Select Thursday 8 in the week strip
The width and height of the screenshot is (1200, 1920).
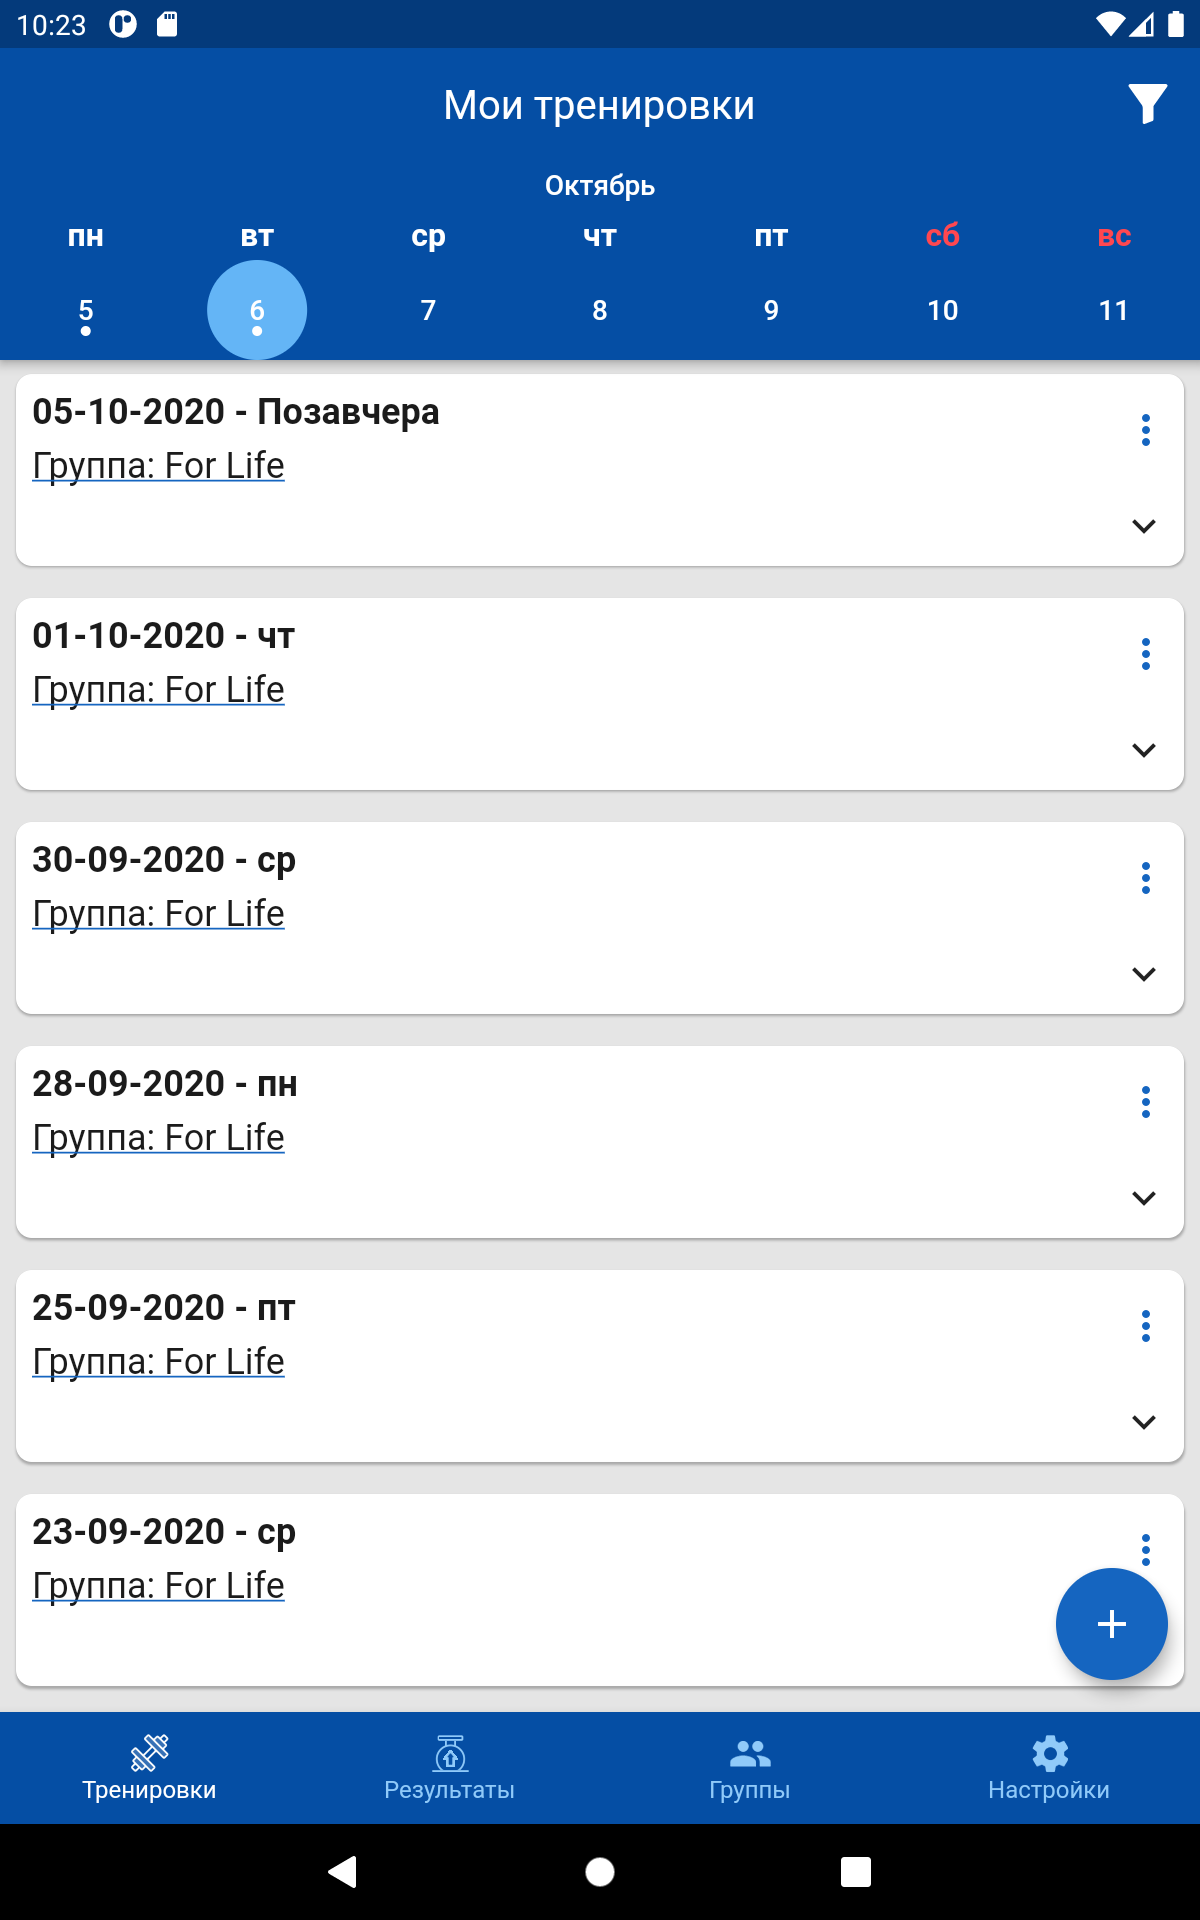600,310
